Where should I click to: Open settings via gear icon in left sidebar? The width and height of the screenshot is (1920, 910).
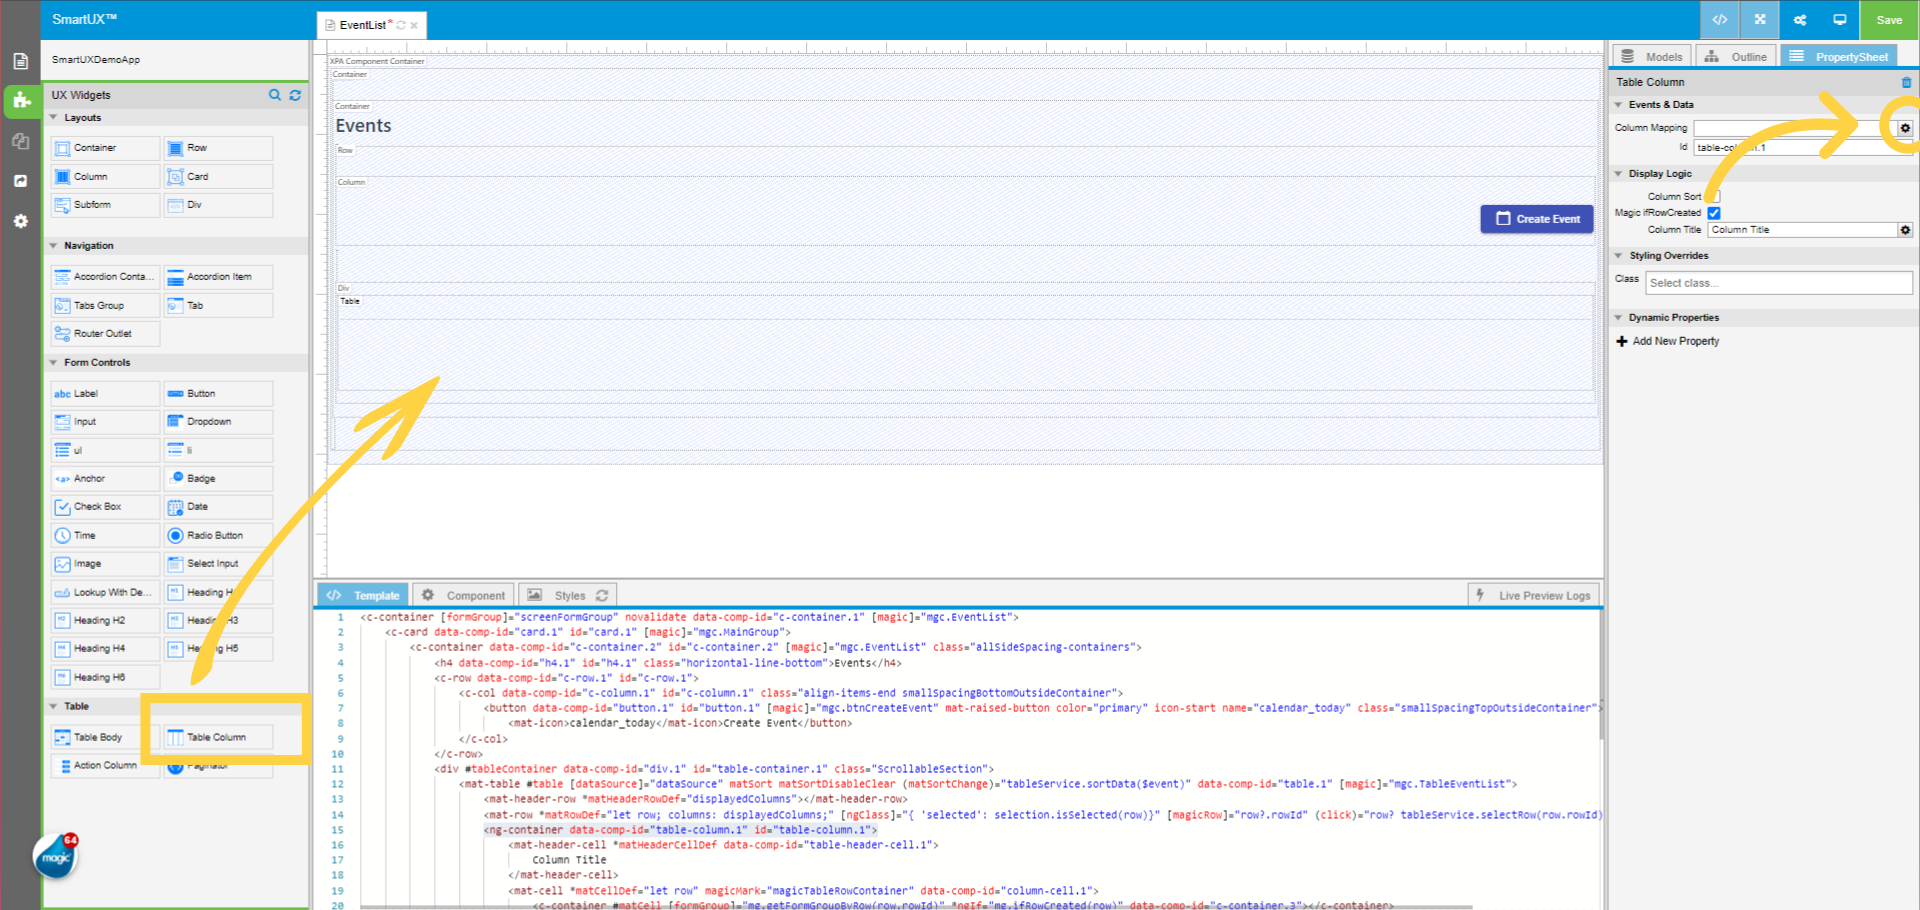coord(21,221)
